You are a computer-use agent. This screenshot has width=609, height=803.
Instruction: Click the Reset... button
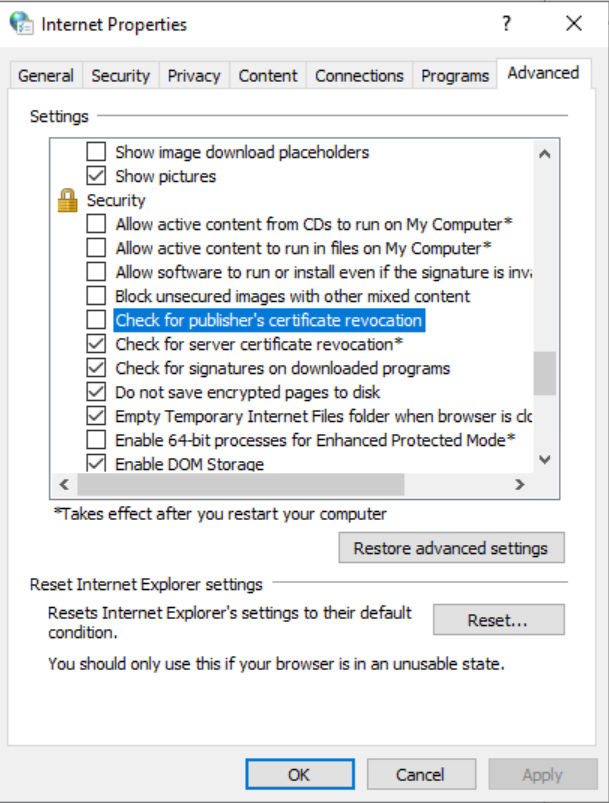click(x=498, y=620)
